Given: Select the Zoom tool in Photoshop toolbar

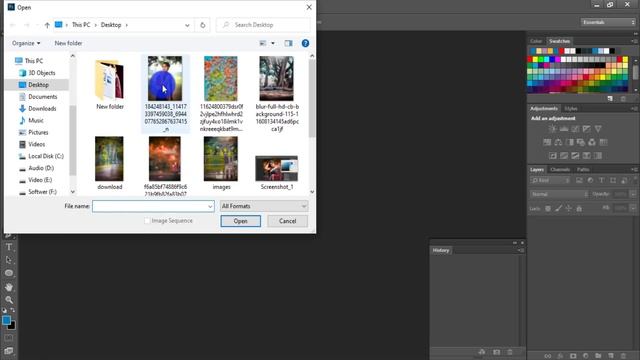Looking at the screenshot, I should pyautogui.click(x=9, y=300).
